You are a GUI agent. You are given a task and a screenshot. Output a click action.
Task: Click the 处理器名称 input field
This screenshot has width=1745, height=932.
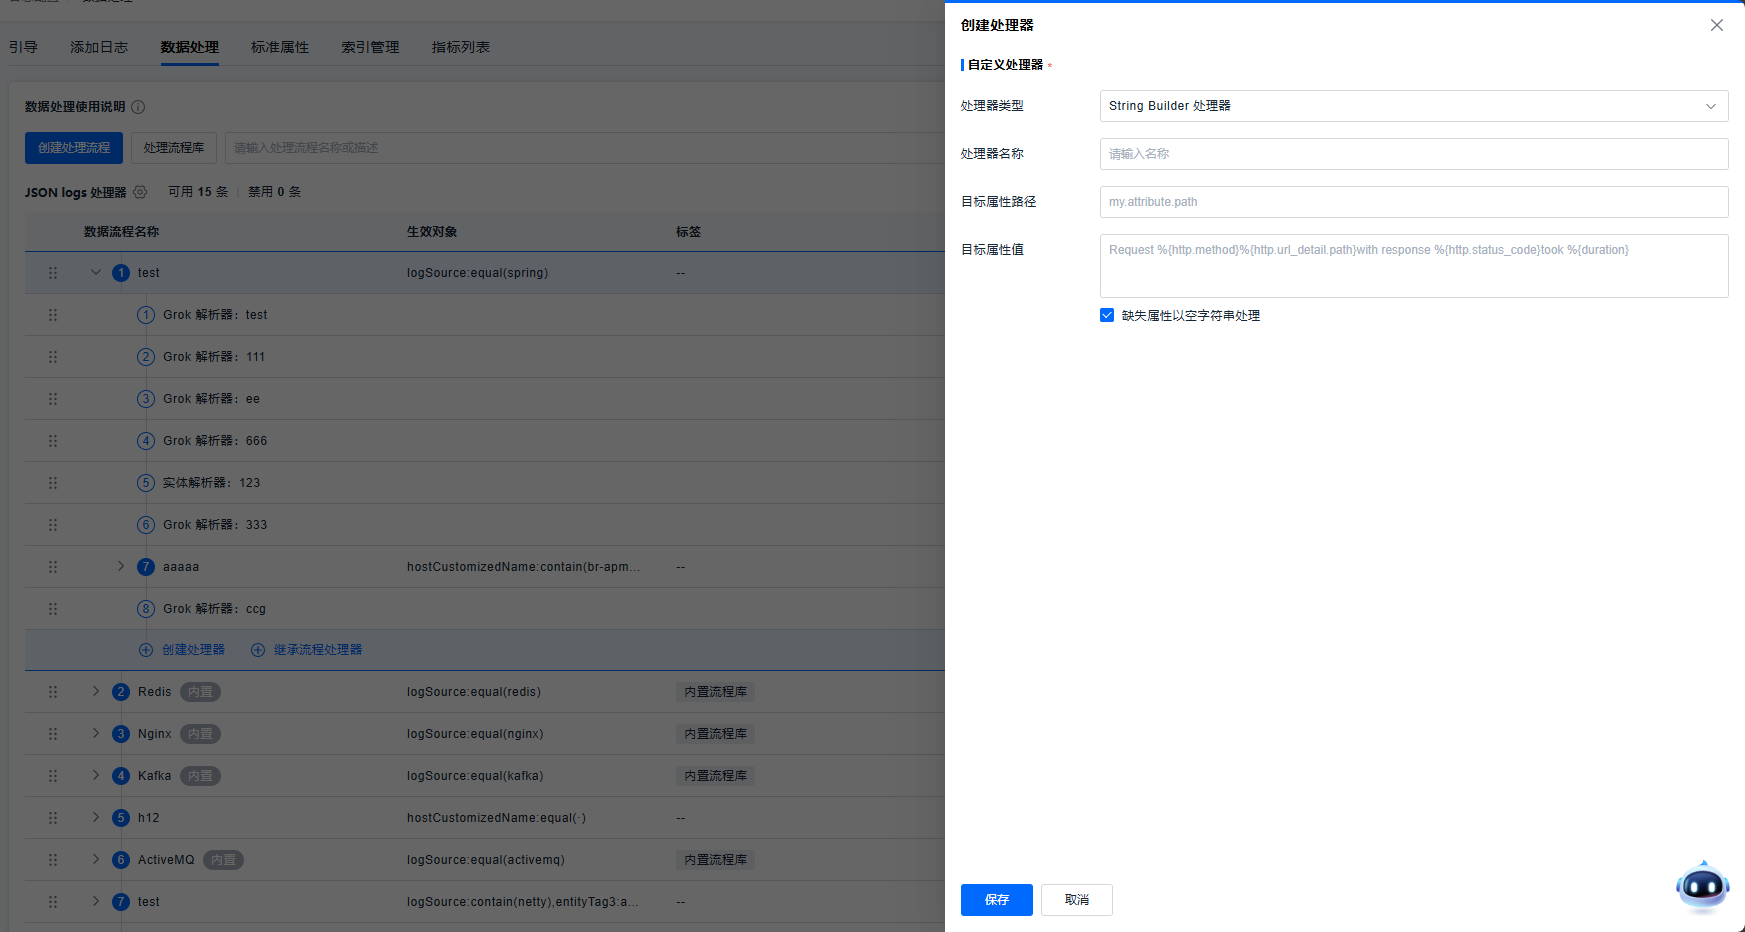point(1413,154)
